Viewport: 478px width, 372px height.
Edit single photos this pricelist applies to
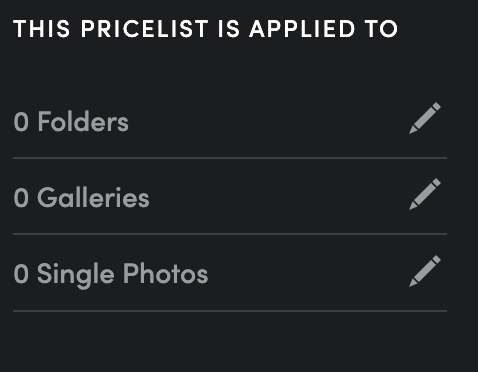click(x=425, y=271)
